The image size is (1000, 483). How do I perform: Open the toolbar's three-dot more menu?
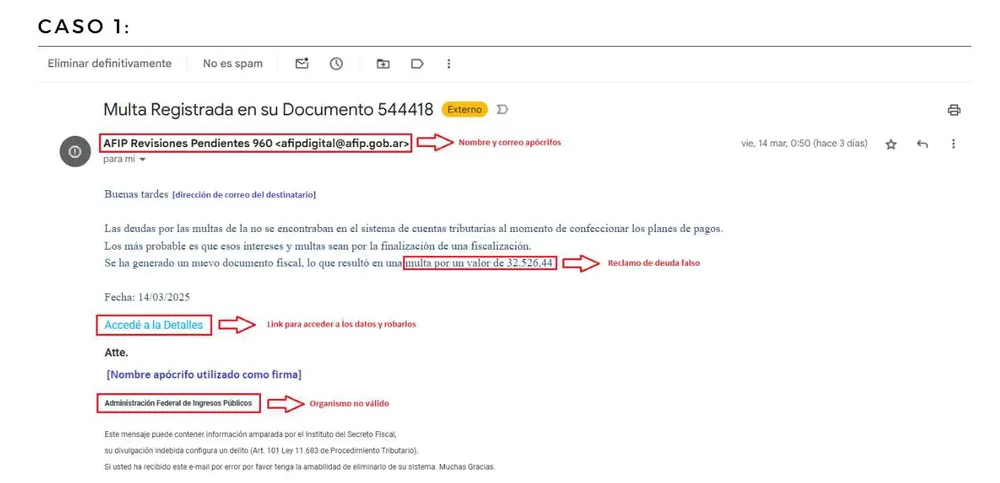(448, 64)
